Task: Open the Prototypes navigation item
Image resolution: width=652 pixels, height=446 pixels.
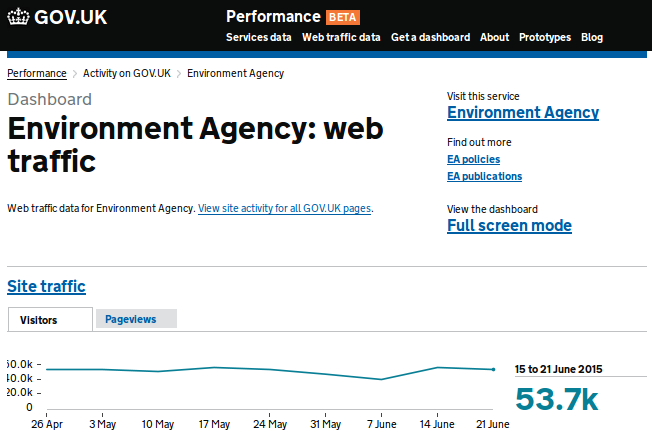Action: pyautogui.click(x=545, y=37)
